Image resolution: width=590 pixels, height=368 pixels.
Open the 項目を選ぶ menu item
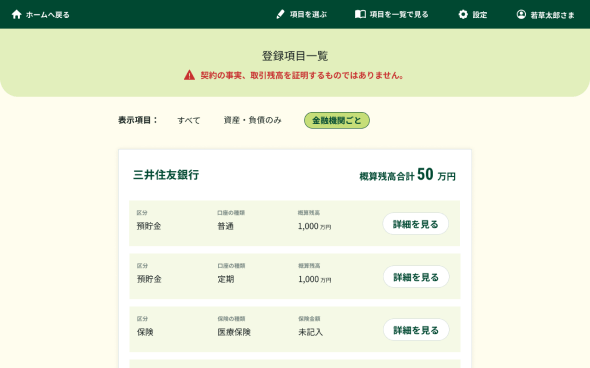point(301,15)
